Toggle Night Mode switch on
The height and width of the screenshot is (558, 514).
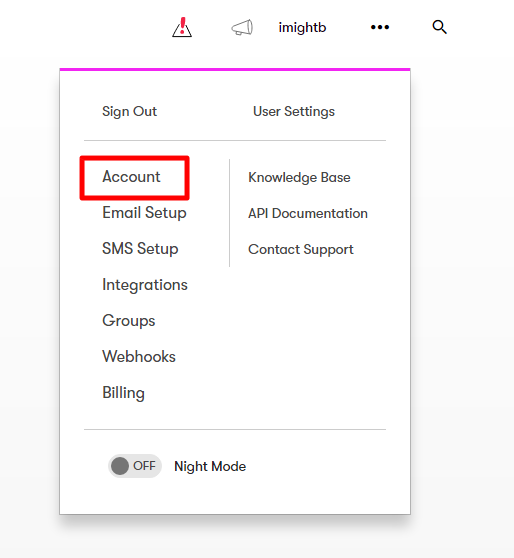point(135,466)
